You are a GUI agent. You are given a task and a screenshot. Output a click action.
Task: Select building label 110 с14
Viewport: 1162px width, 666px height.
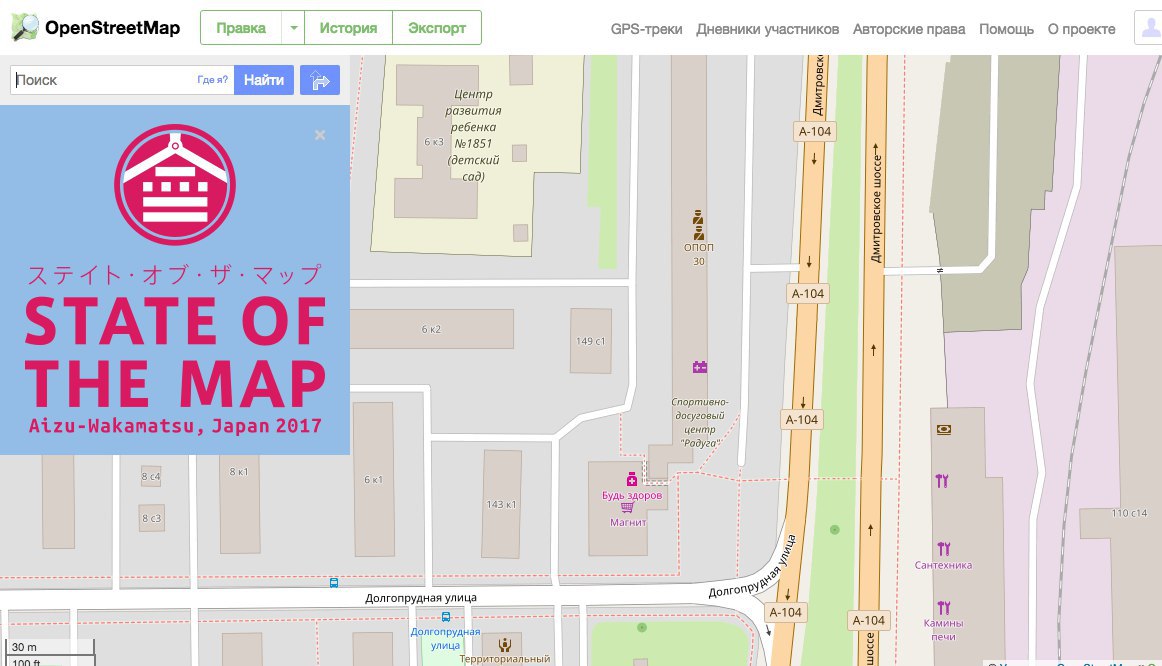(x=1129, y=513)
